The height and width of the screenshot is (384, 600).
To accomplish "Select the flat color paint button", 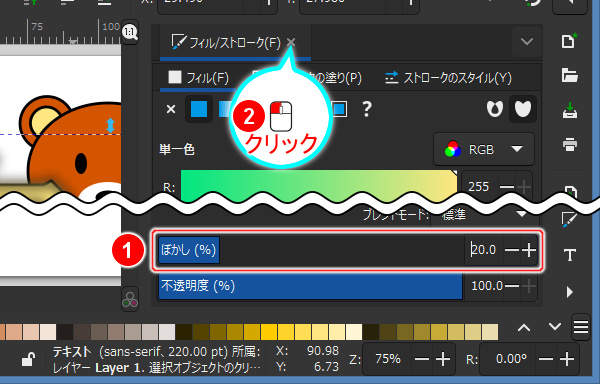I will click(199, 109).
